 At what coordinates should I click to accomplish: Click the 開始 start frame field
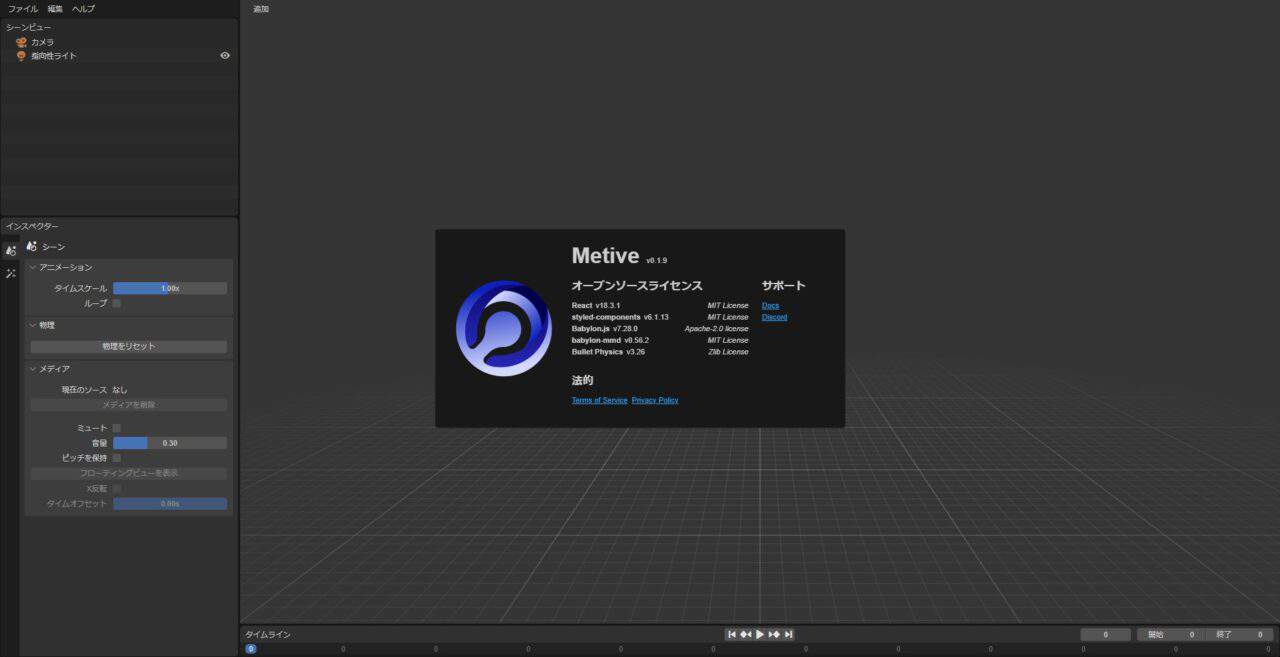click(x=1171, y=634)
